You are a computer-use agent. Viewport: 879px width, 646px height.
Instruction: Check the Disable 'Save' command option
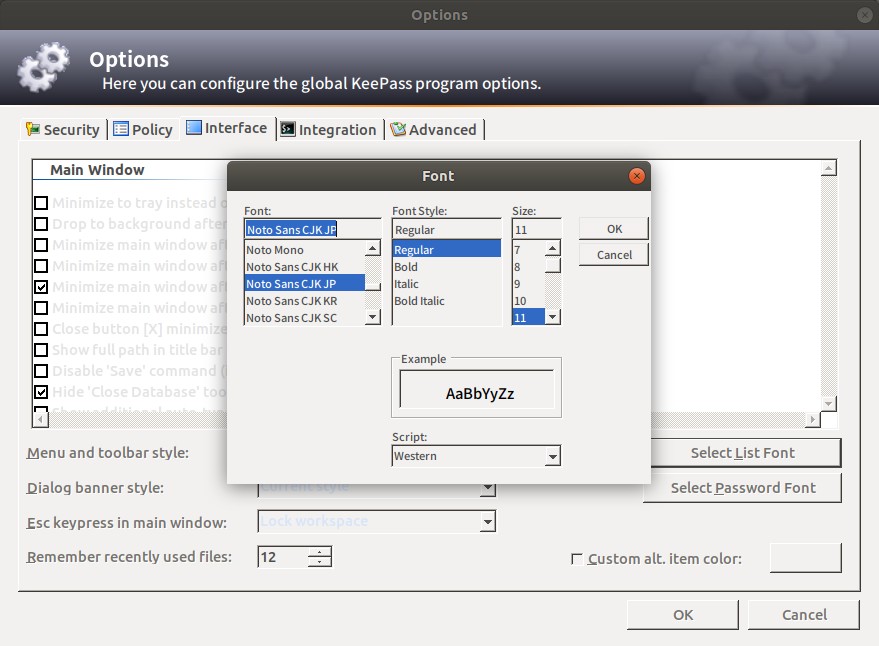[41, 371]
